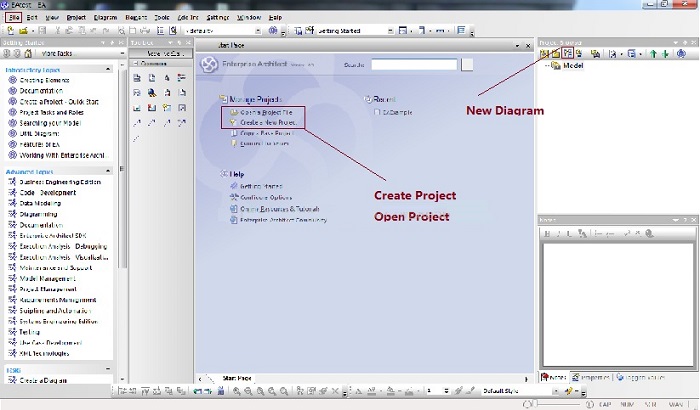Click the home icon in Getting Started panel
This screenshot has width=700, height=410.
point(28,53)
